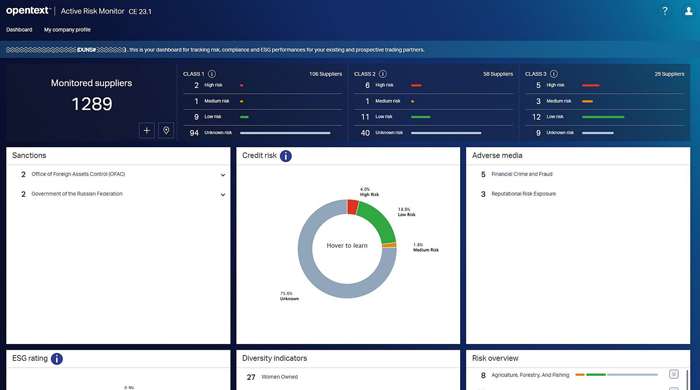Click the ESG rating info icon
The height and width of the screenshot is (390, 700).
coord(57,359)
